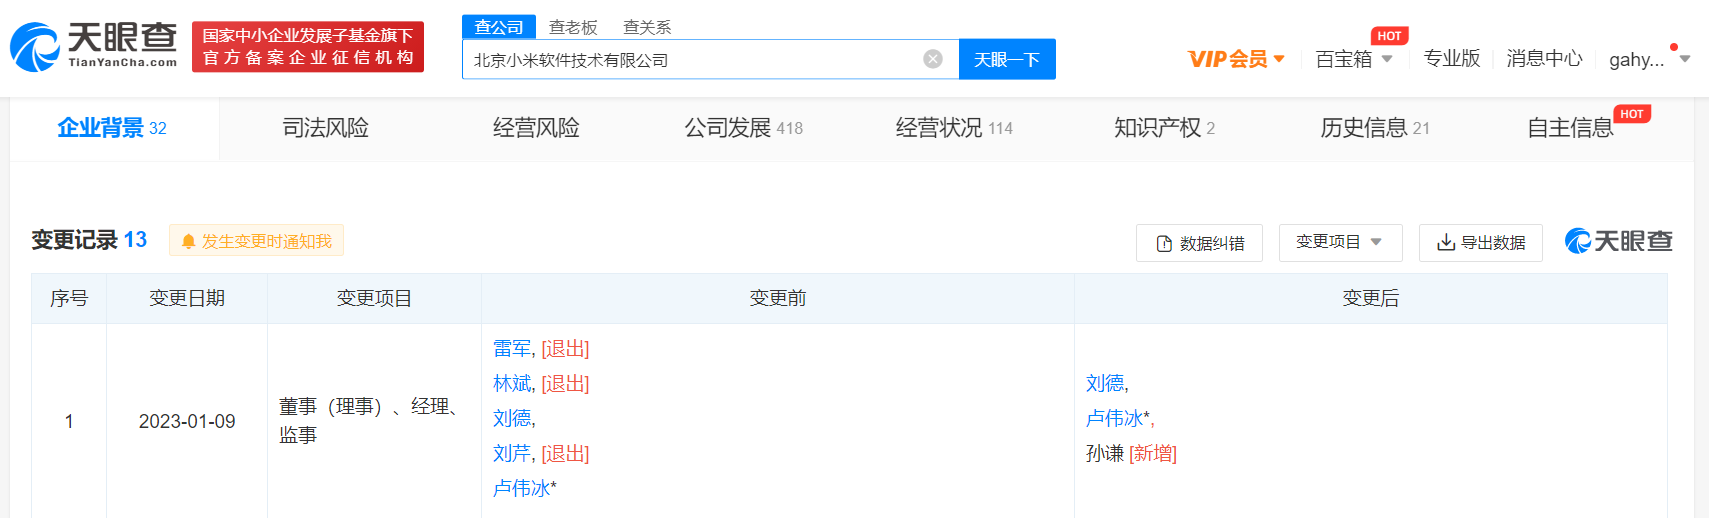Click 林斌 link in 变更前 column
This screenshot has width=1709, height=518.
[512, 384]
